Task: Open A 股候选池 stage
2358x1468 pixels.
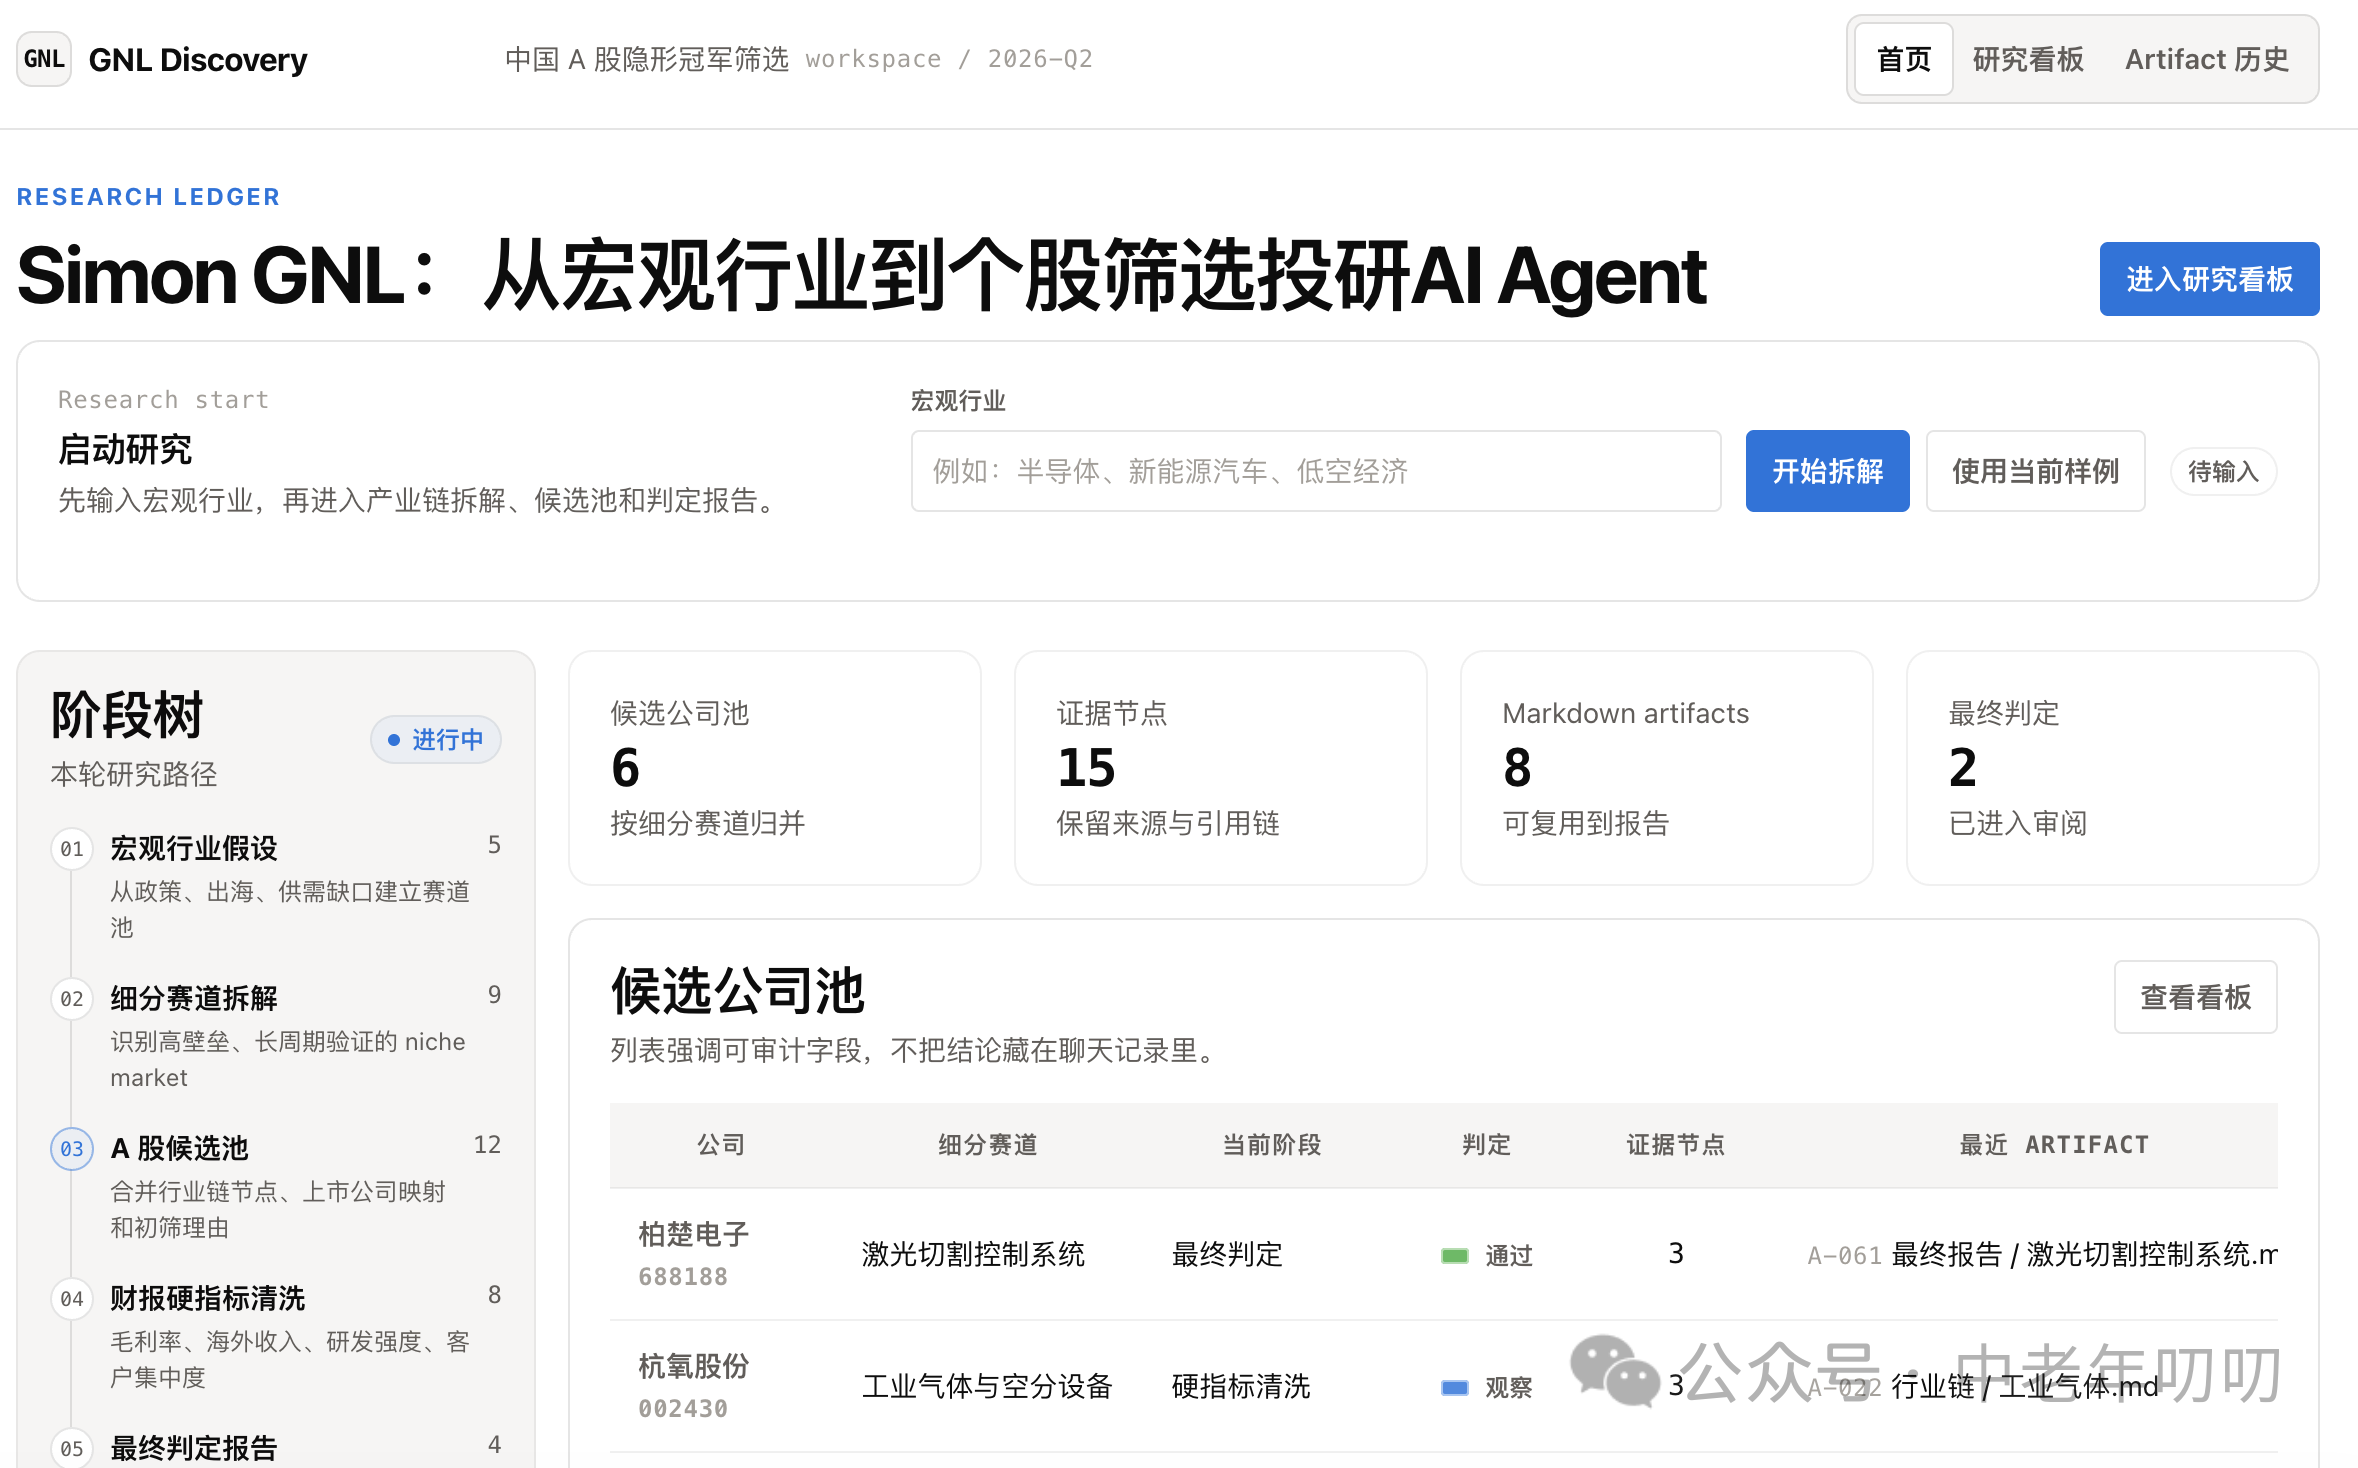Action: point(179,1149)
